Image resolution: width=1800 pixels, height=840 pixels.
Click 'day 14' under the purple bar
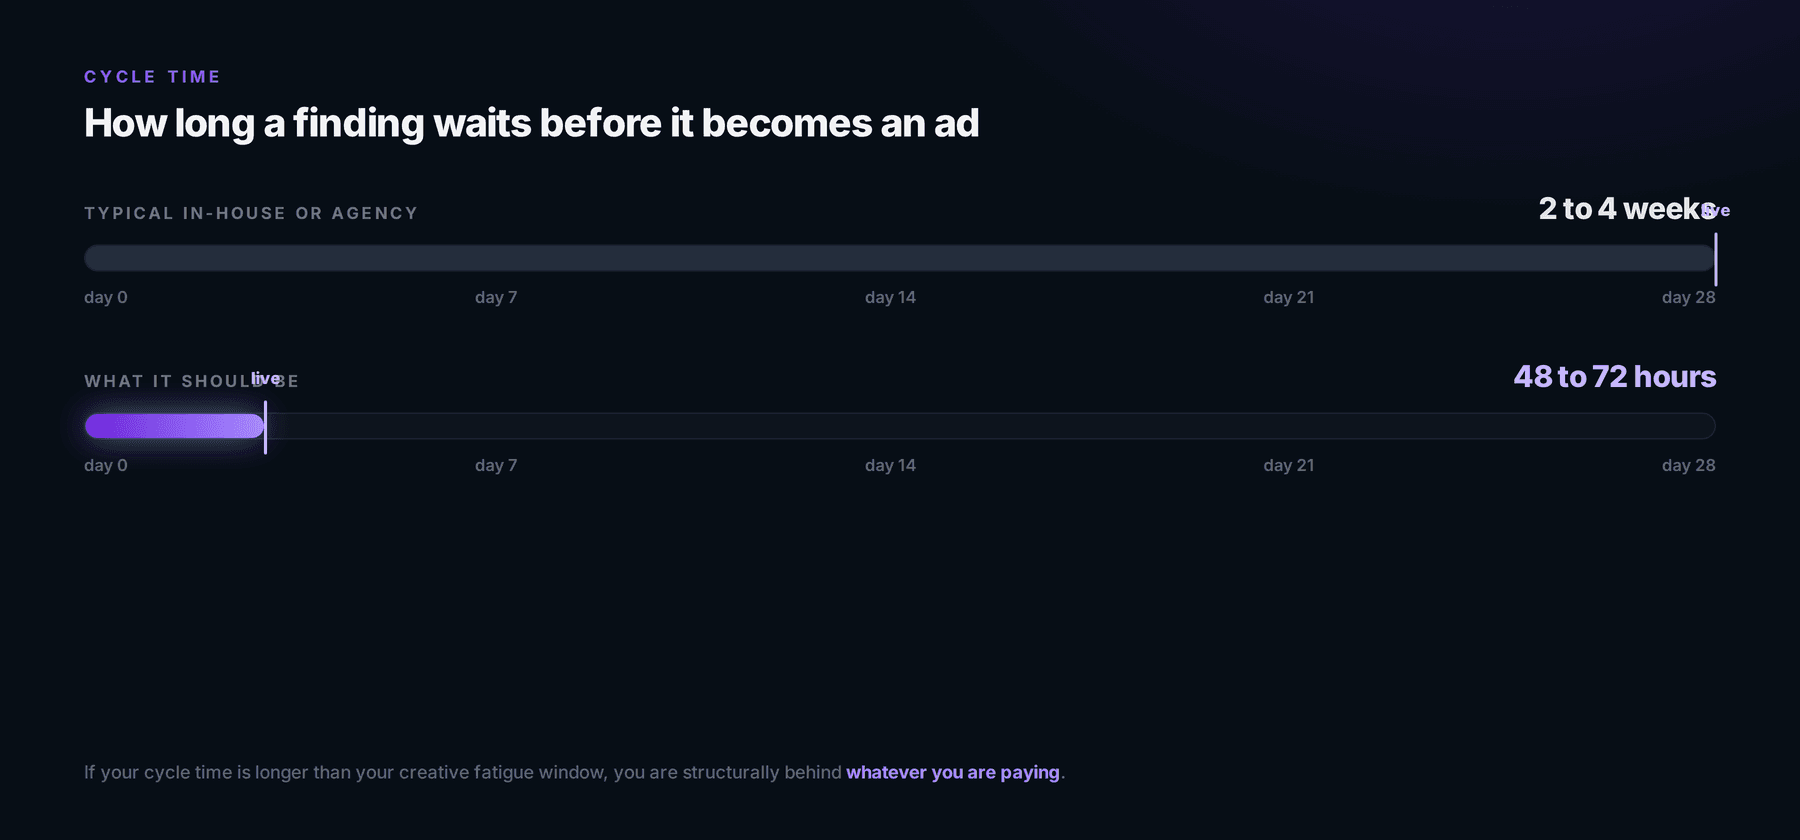point(890,465)
